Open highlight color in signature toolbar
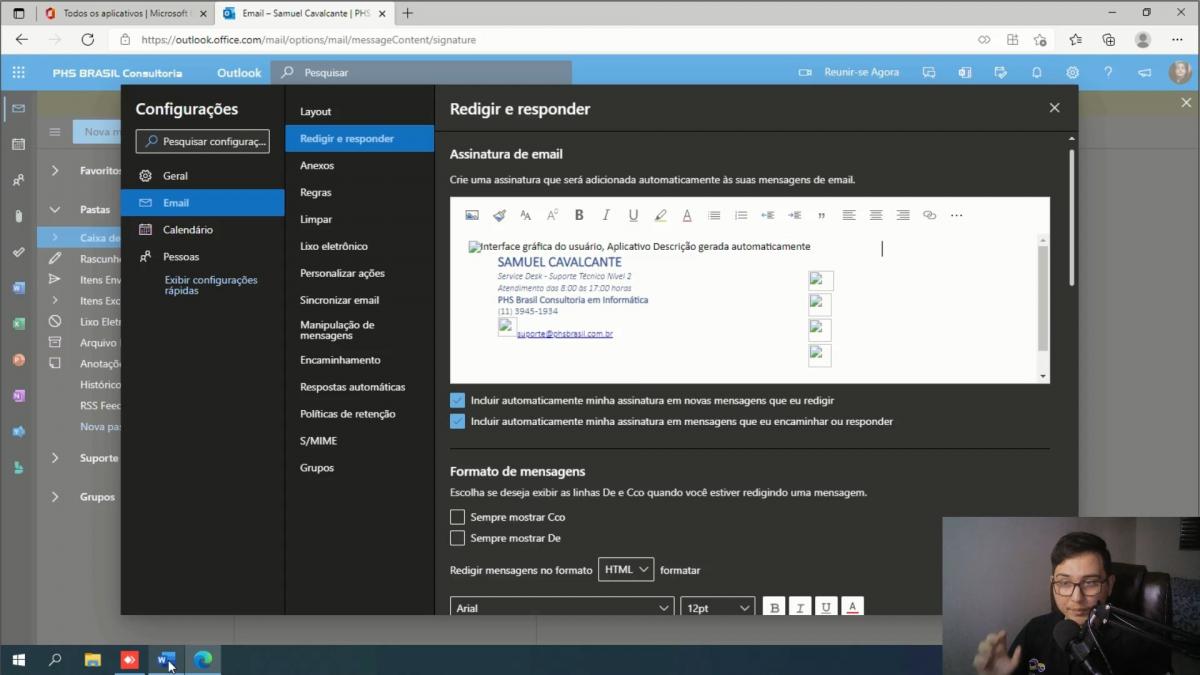Image resolution: width=1200 pixels, height=675 pixels. point(660,215)
